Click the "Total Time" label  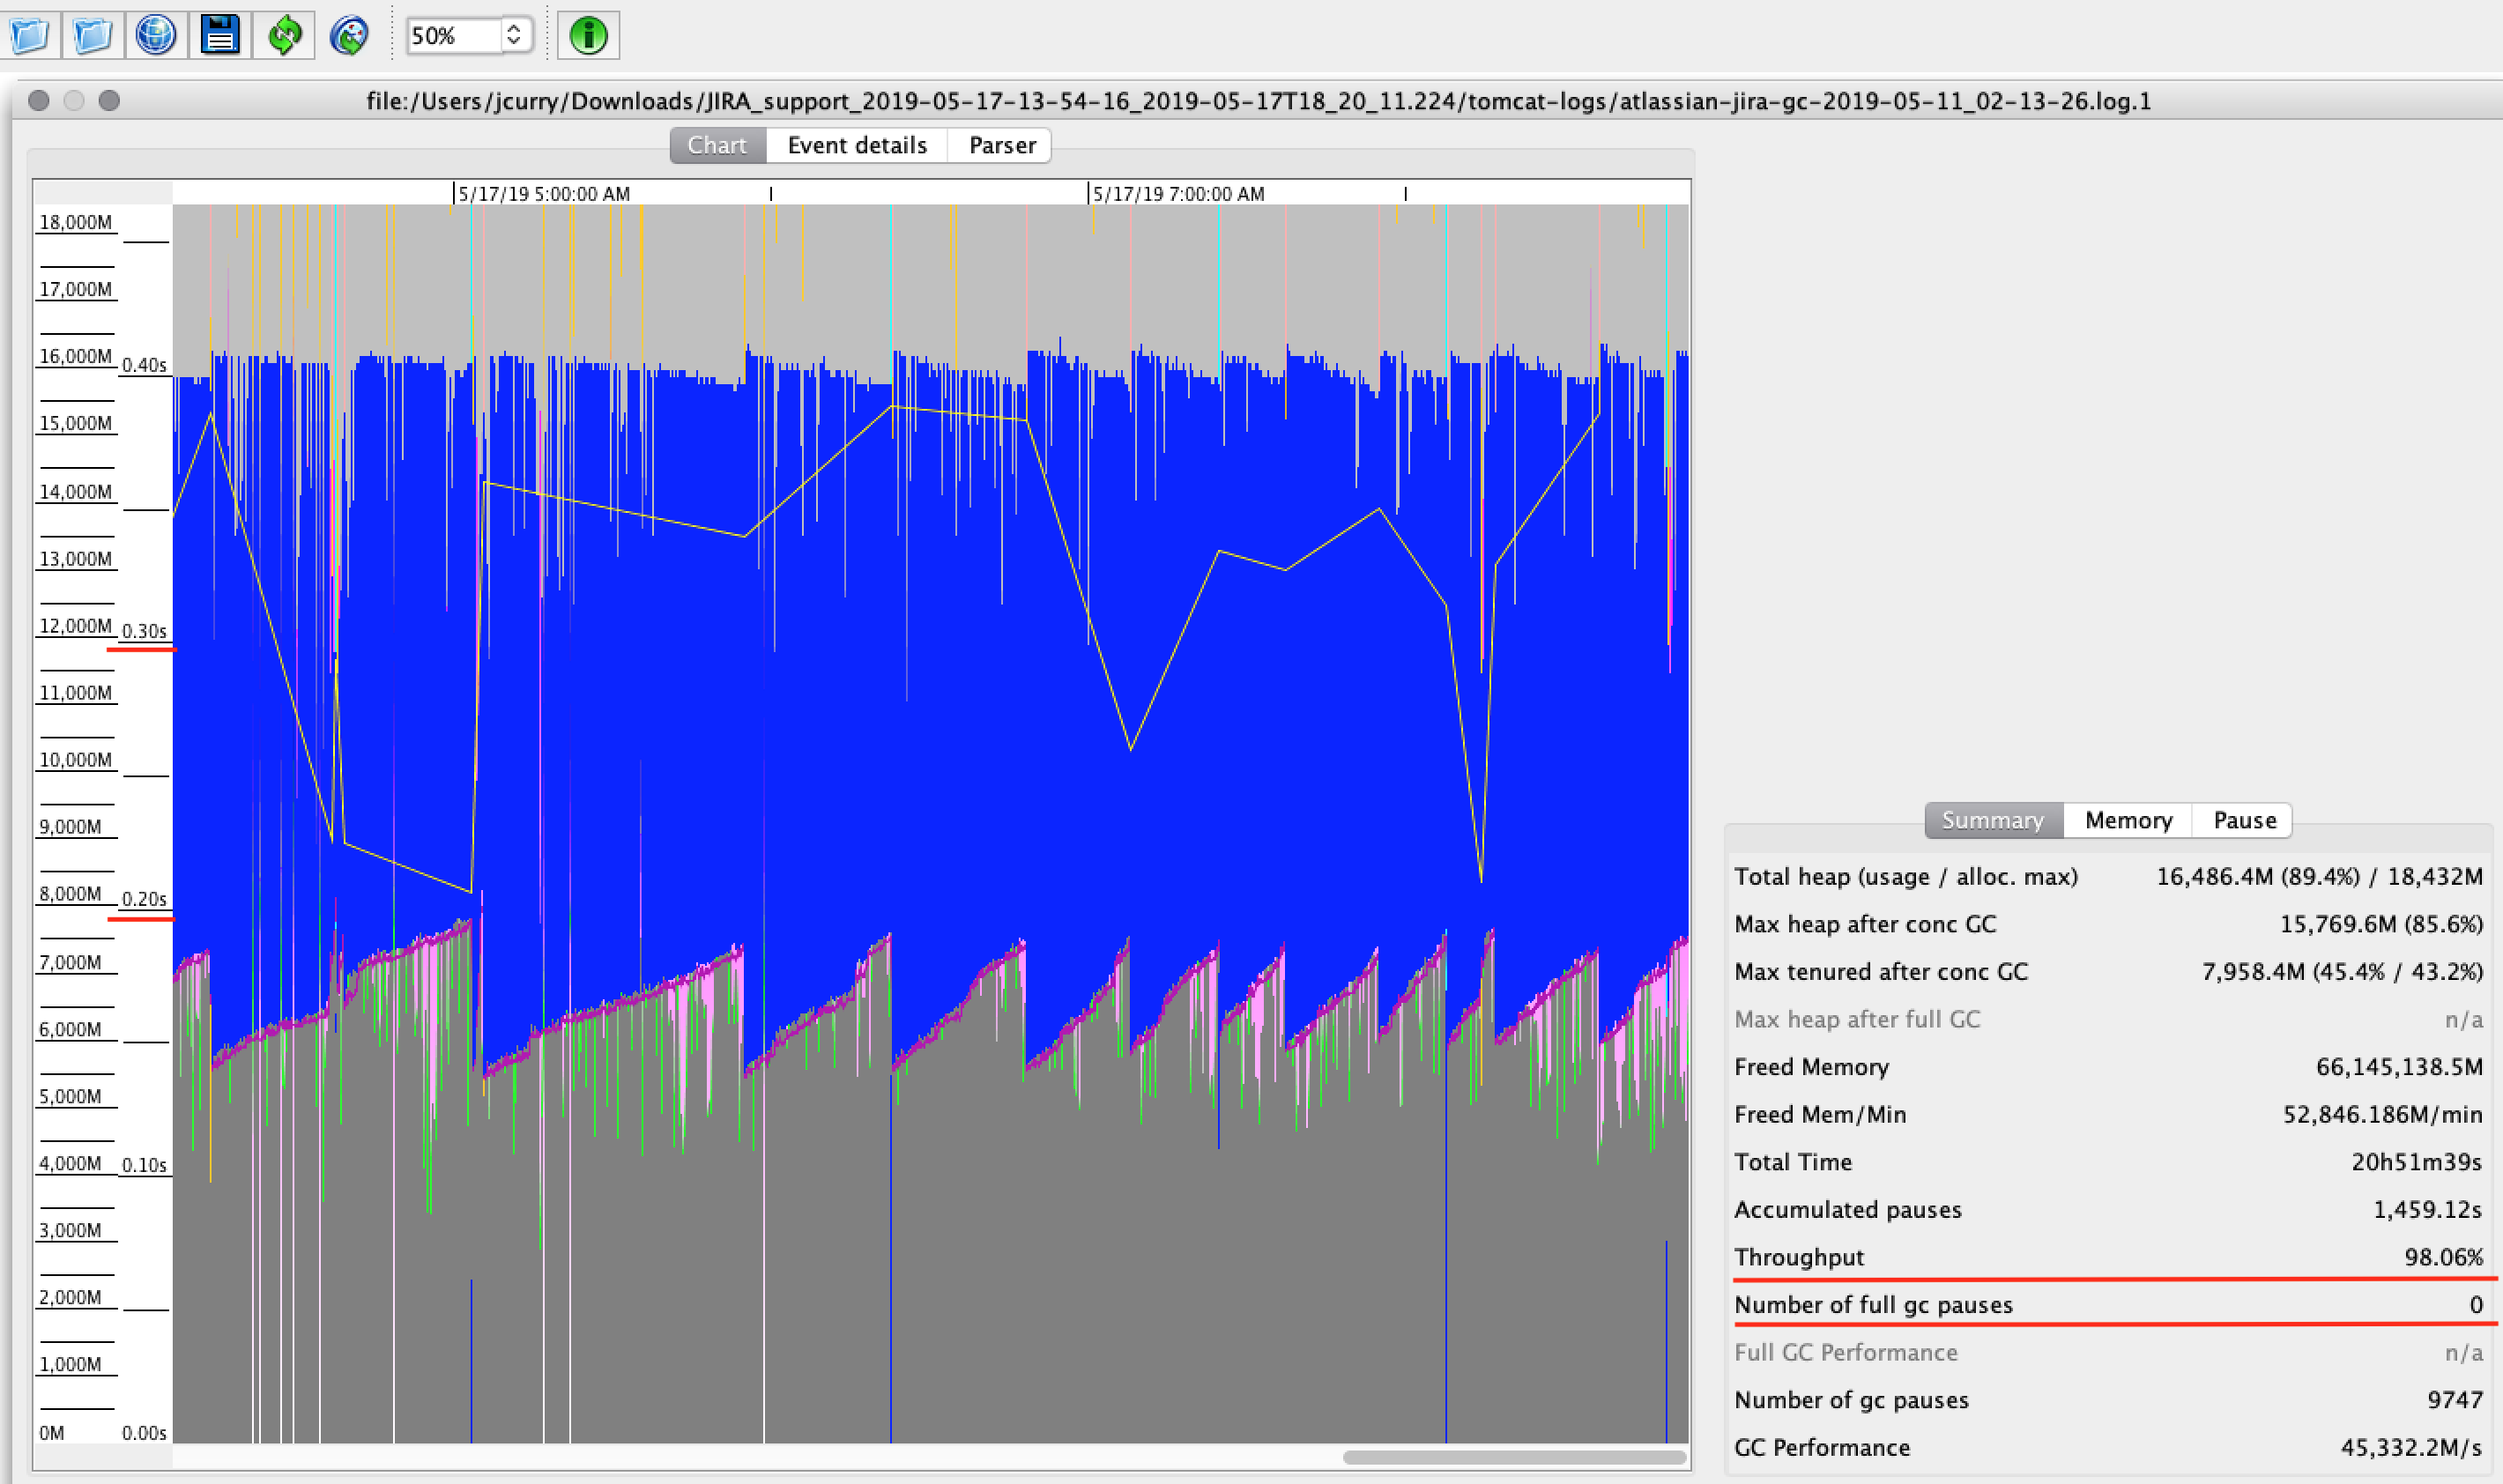[x=1792, y=1162]
